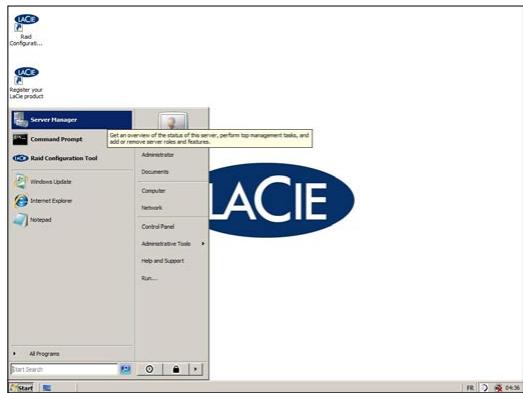Image resolution: width=523 pixels, height=393 pixels.
Task: Click the Server Manager icon in Start menu
Action: 21,119
